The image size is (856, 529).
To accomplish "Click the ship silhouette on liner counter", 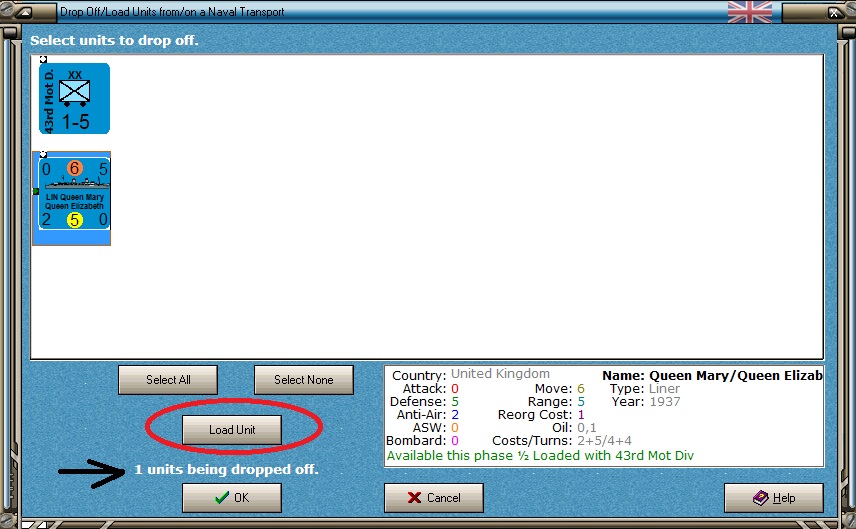I will [x=76, y=183].
